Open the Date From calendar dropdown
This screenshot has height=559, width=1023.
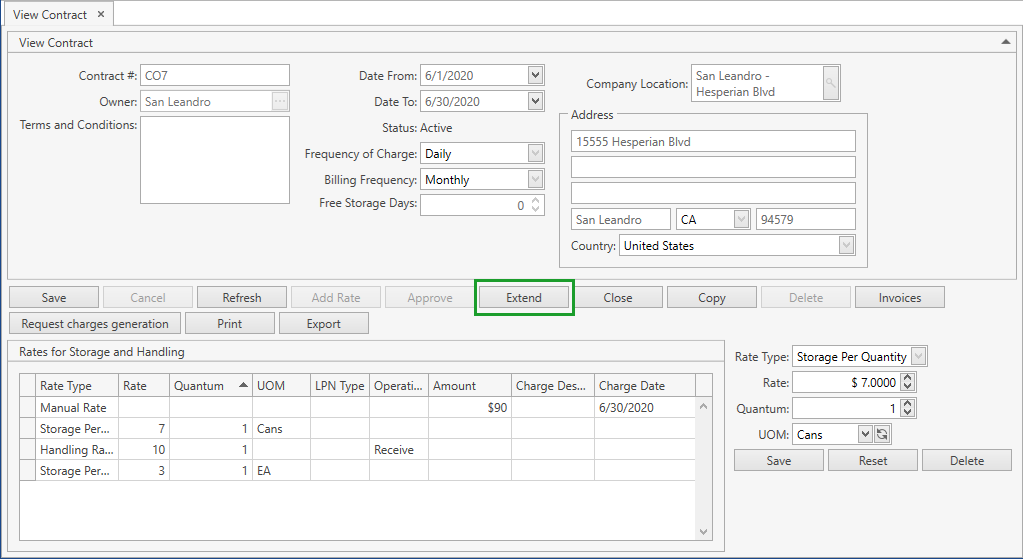point(535,75)
